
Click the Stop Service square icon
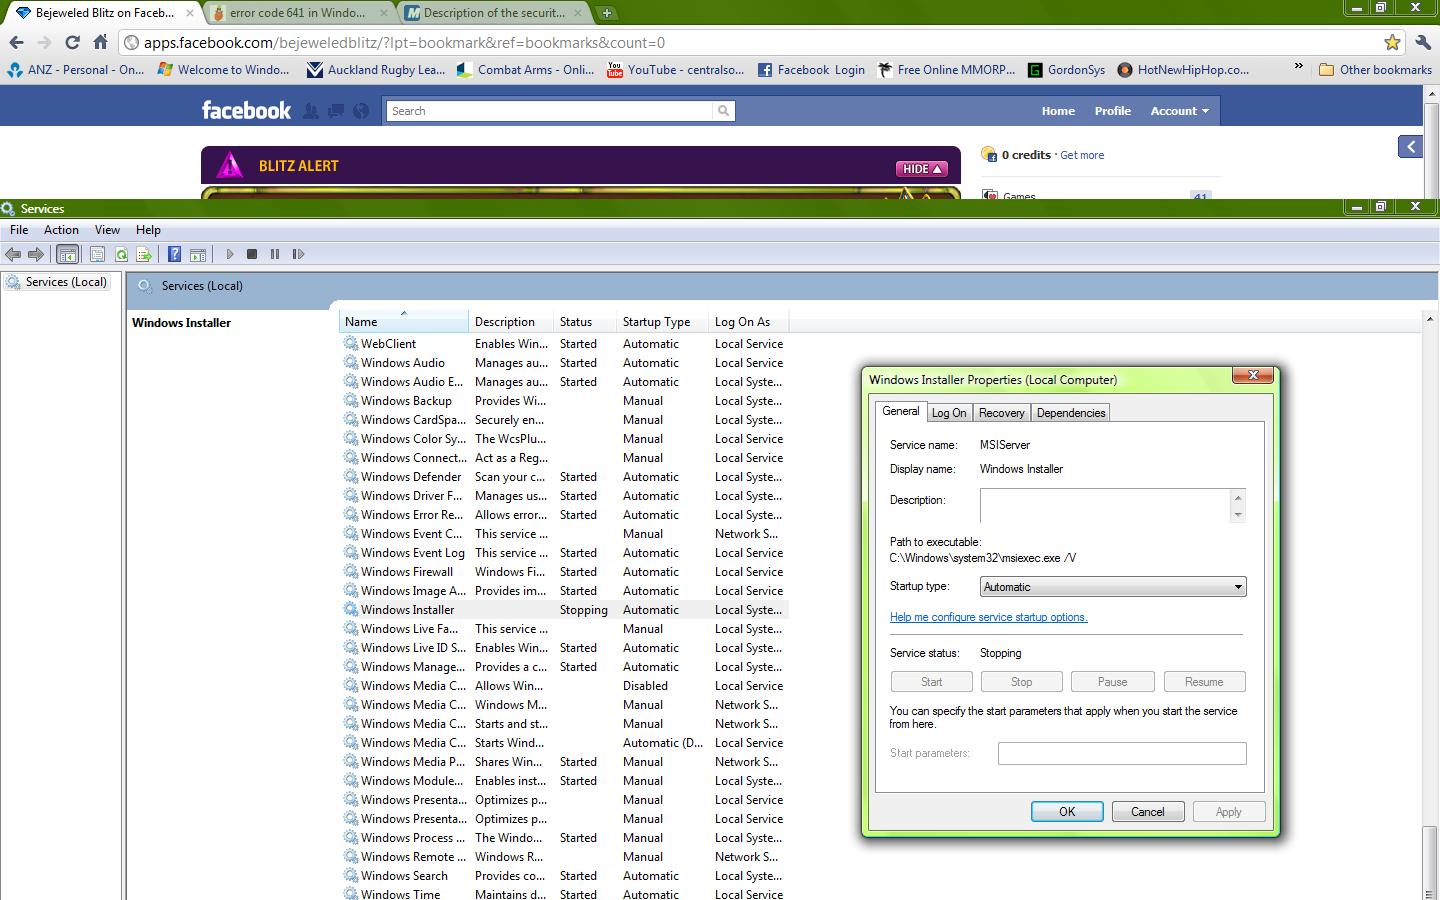pos(252,254)
